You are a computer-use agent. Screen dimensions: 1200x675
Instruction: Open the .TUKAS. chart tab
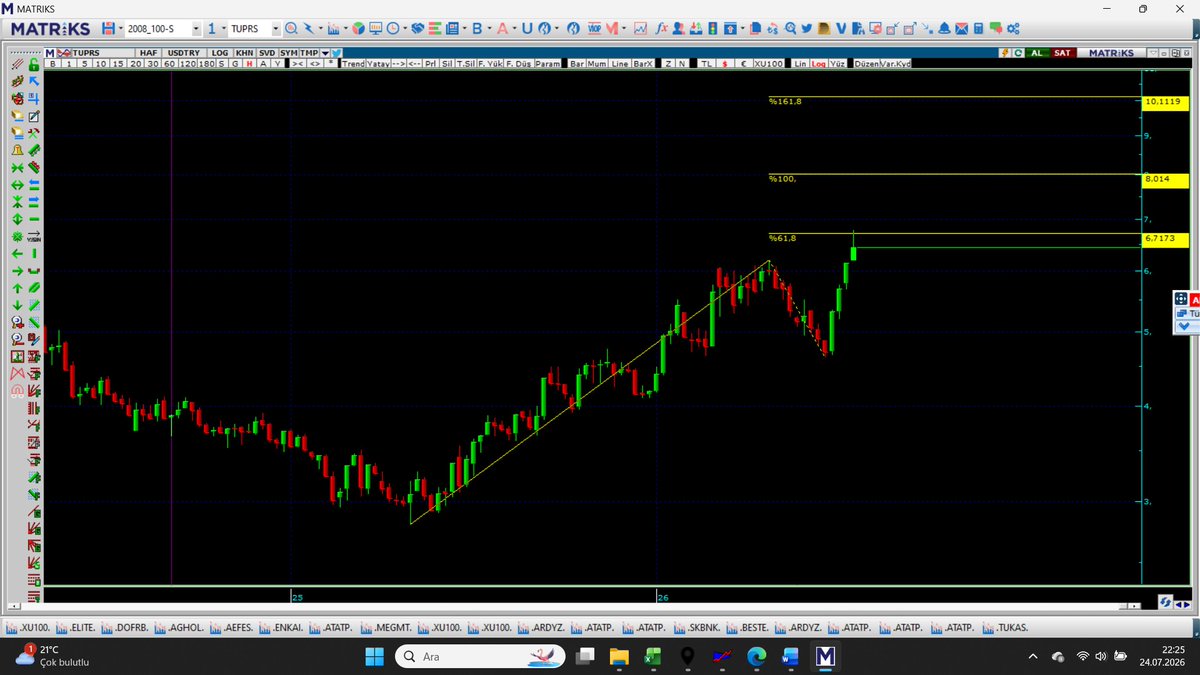tap(1006, 628)
